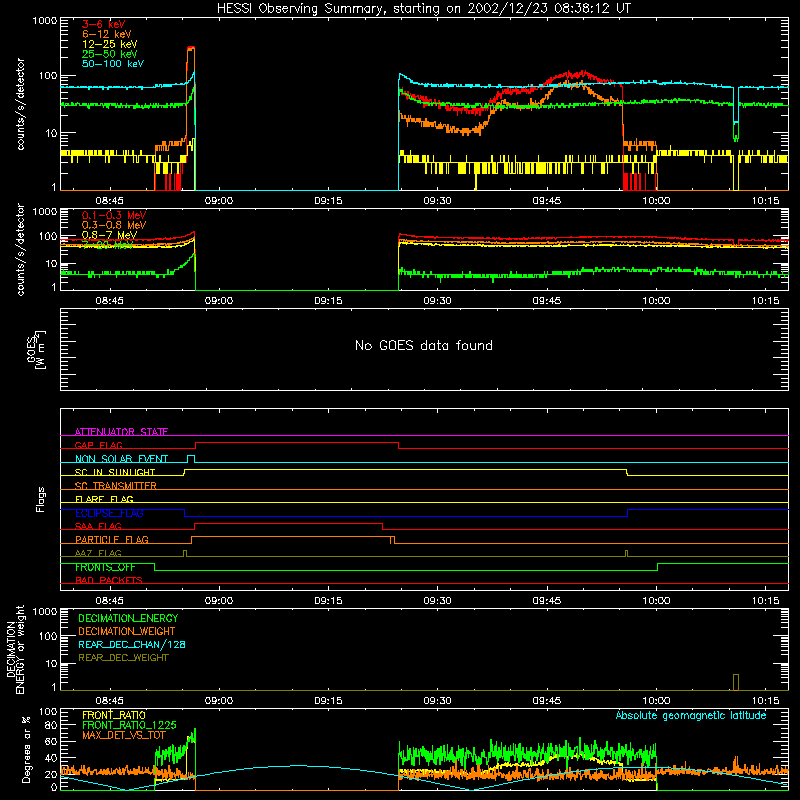Image resolution: width=800 pixels, height=800 pixels.
Task: Click the NON_SOLAR_EVENT cyan pulse on flag line
Action: [x=191, y=459]
